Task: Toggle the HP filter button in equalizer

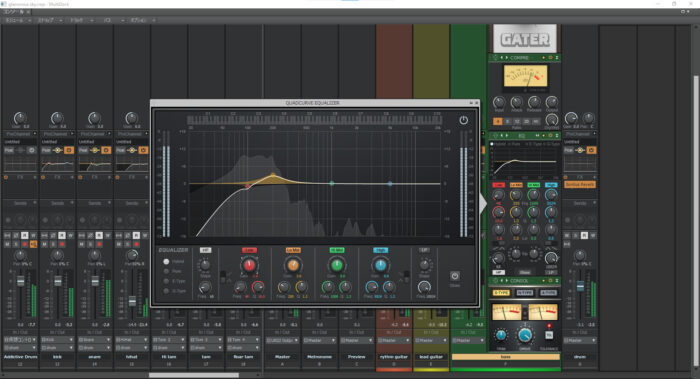Action: 205,250
